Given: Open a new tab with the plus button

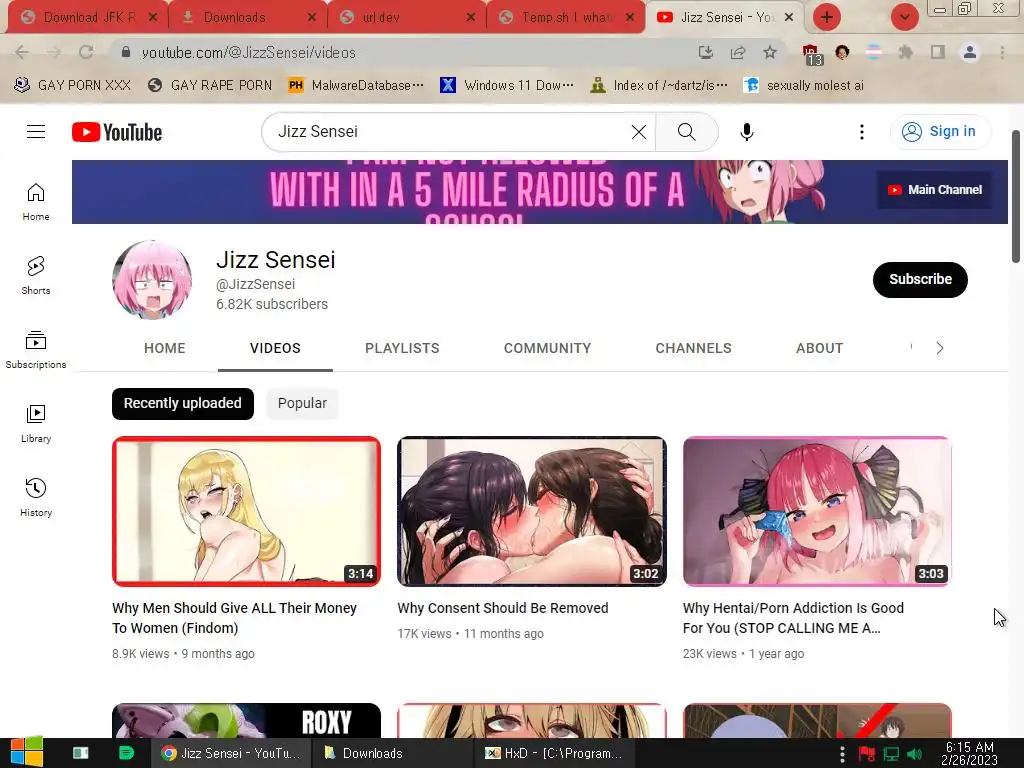Looking at the screenshot, I should [x=827, y=17].
